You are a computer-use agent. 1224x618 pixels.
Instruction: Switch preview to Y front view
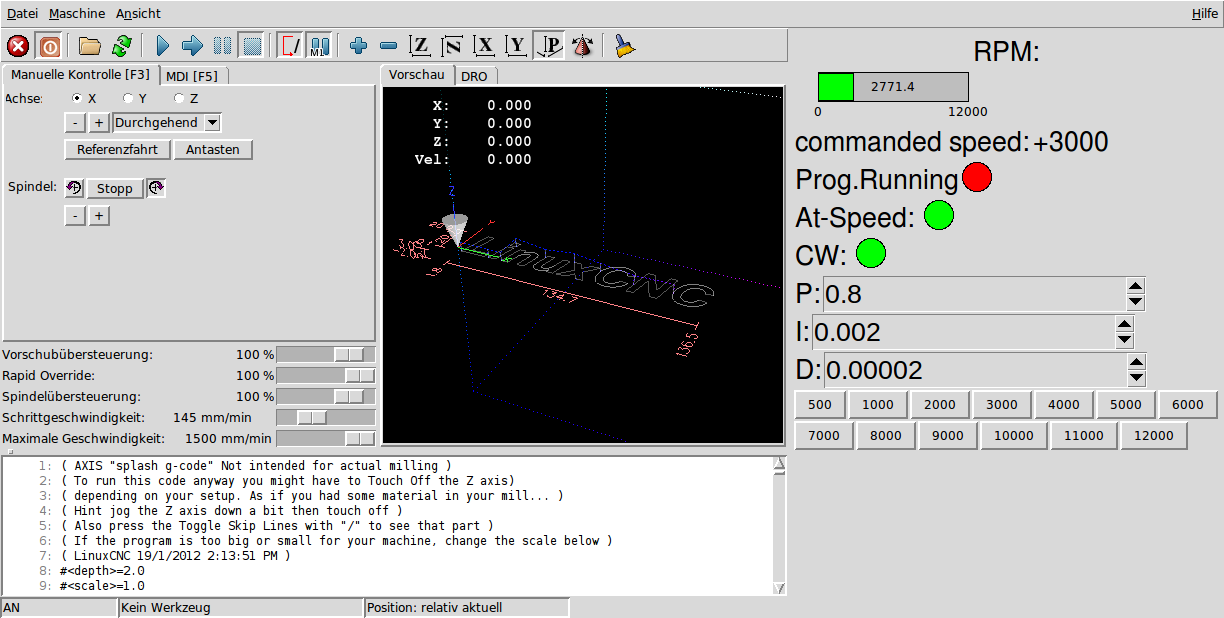click(x=517, y=46)
